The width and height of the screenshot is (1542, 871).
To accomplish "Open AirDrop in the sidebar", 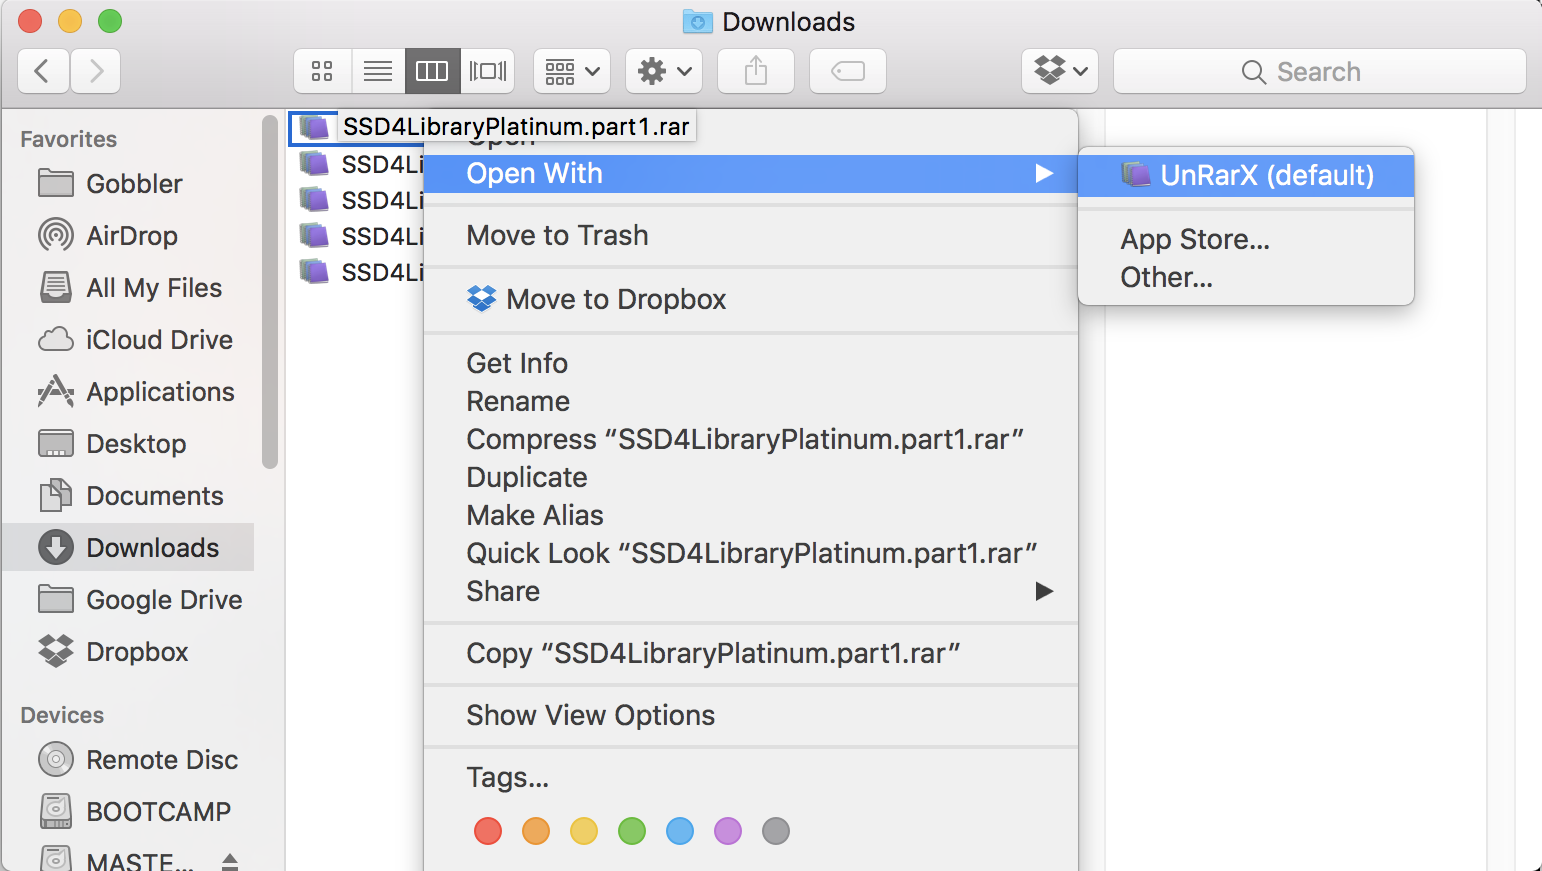I will tap(131, 236).
